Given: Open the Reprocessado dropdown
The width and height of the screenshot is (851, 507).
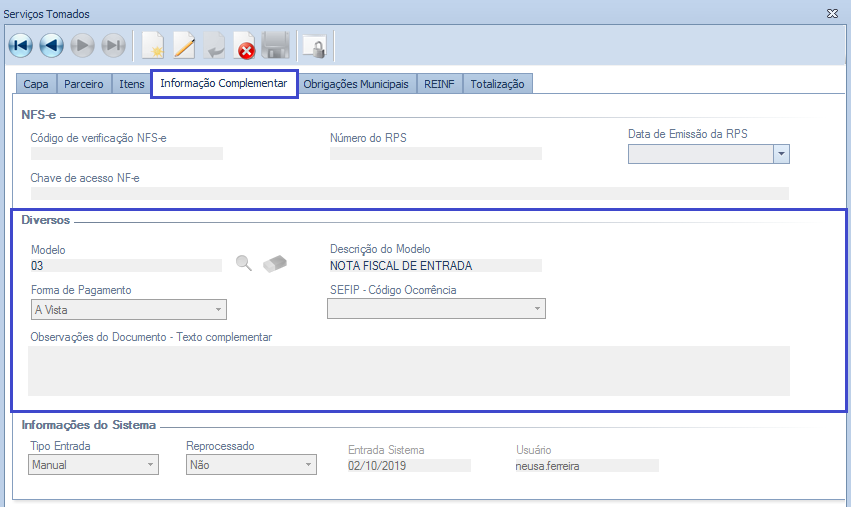Looking at the screenshot, I should [x=308, y=465].
